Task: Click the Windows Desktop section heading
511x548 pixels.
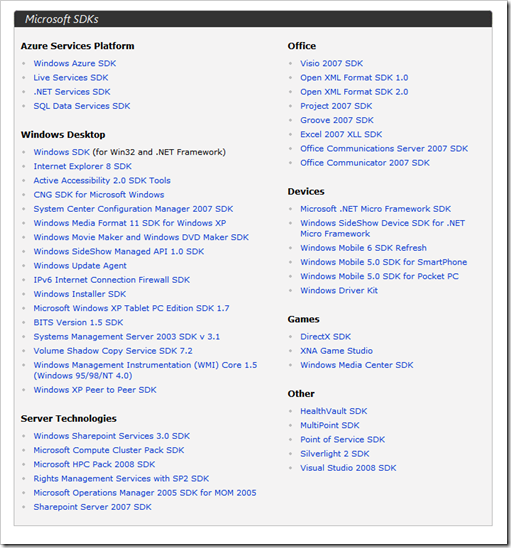Action: [x=63, y=135]
